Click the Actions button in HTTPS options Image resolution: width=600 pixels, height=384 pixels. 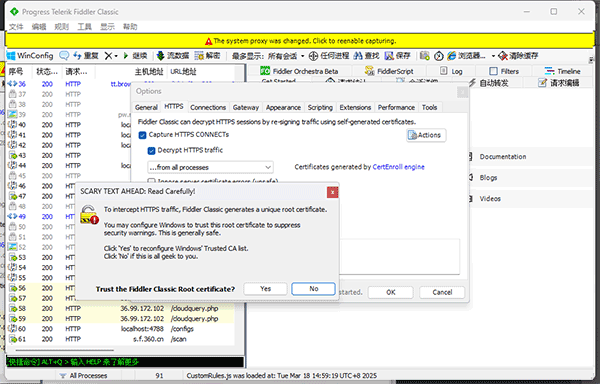pos(426,135)
